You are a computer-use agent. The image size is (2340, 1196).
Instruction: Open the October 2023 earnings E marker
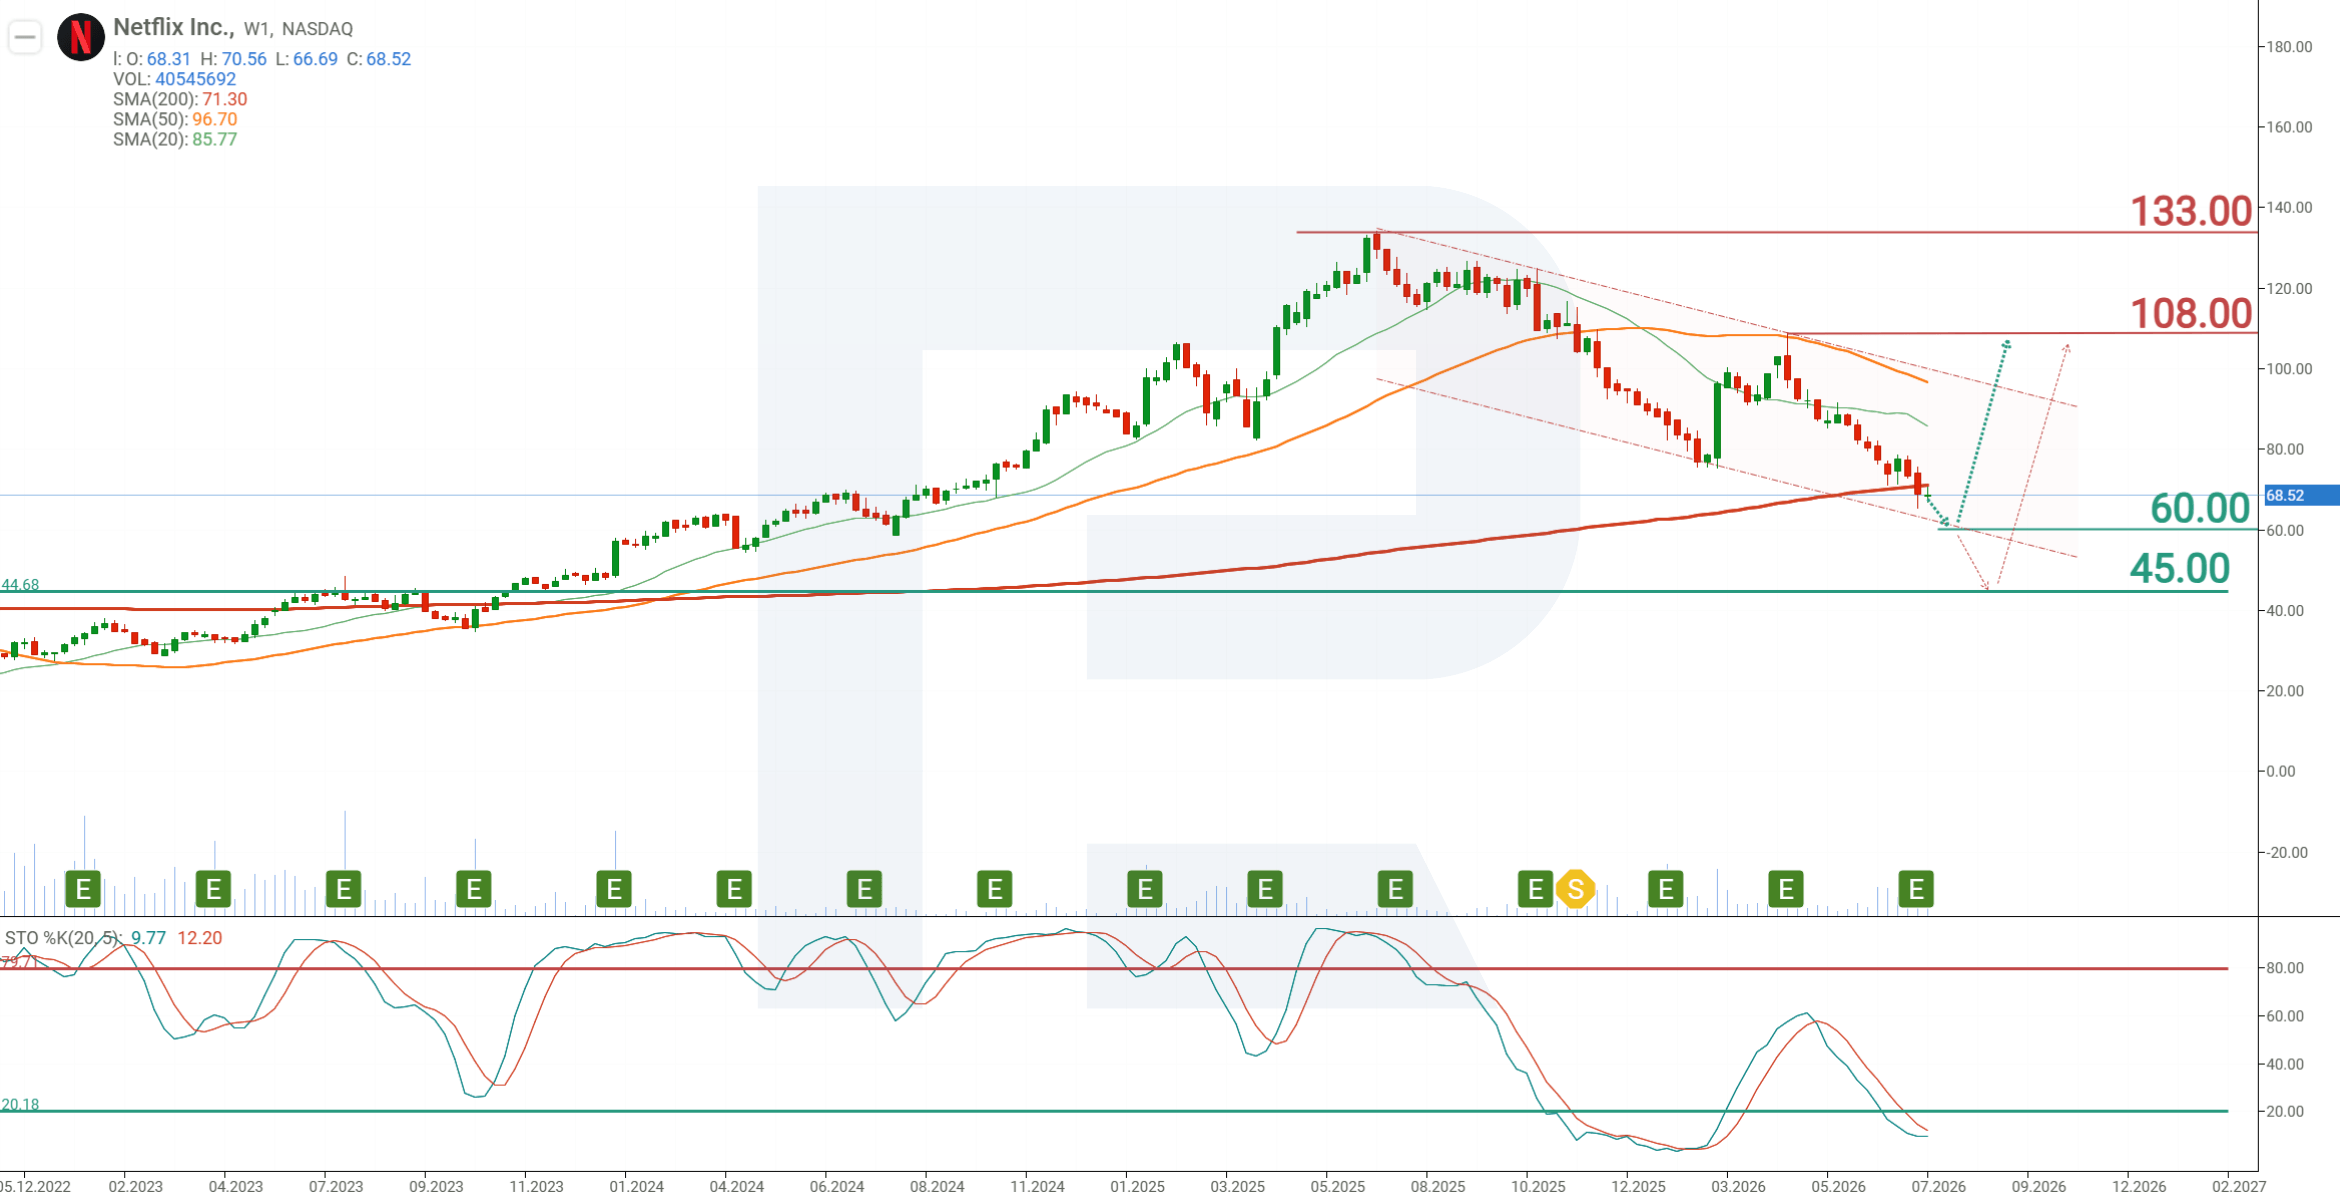(x=474, y=888)
